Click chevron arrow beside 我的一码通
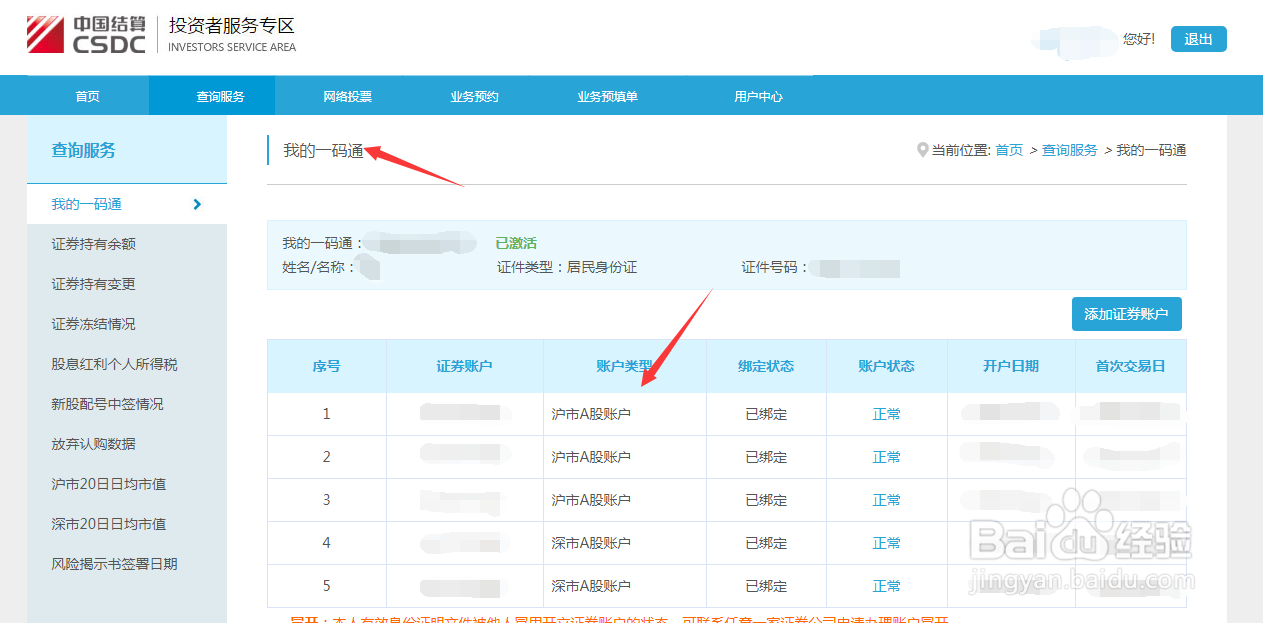 click(197, 204)
